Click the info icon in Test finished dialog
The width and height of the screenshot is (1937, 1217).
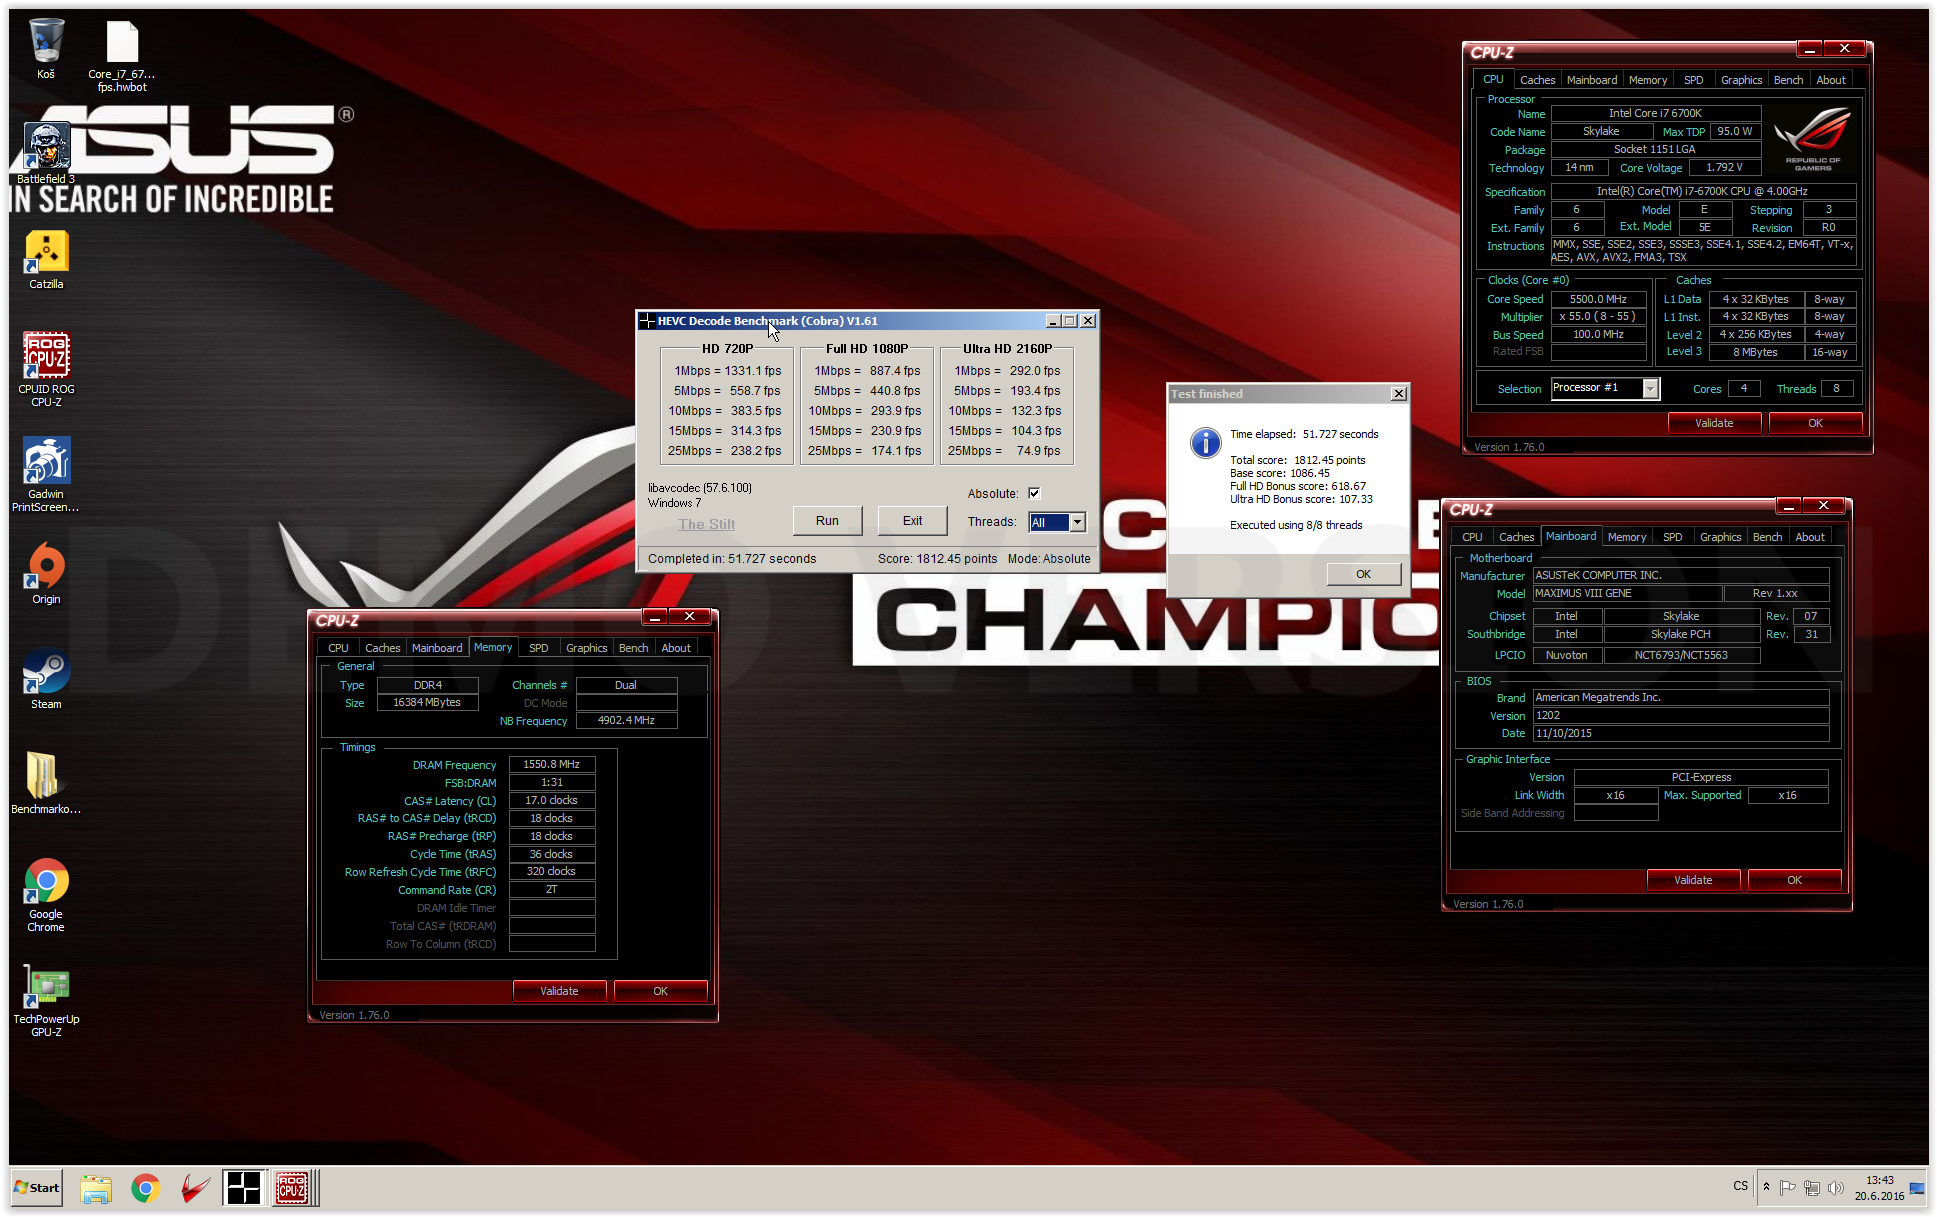click(x=1205, y=442)
